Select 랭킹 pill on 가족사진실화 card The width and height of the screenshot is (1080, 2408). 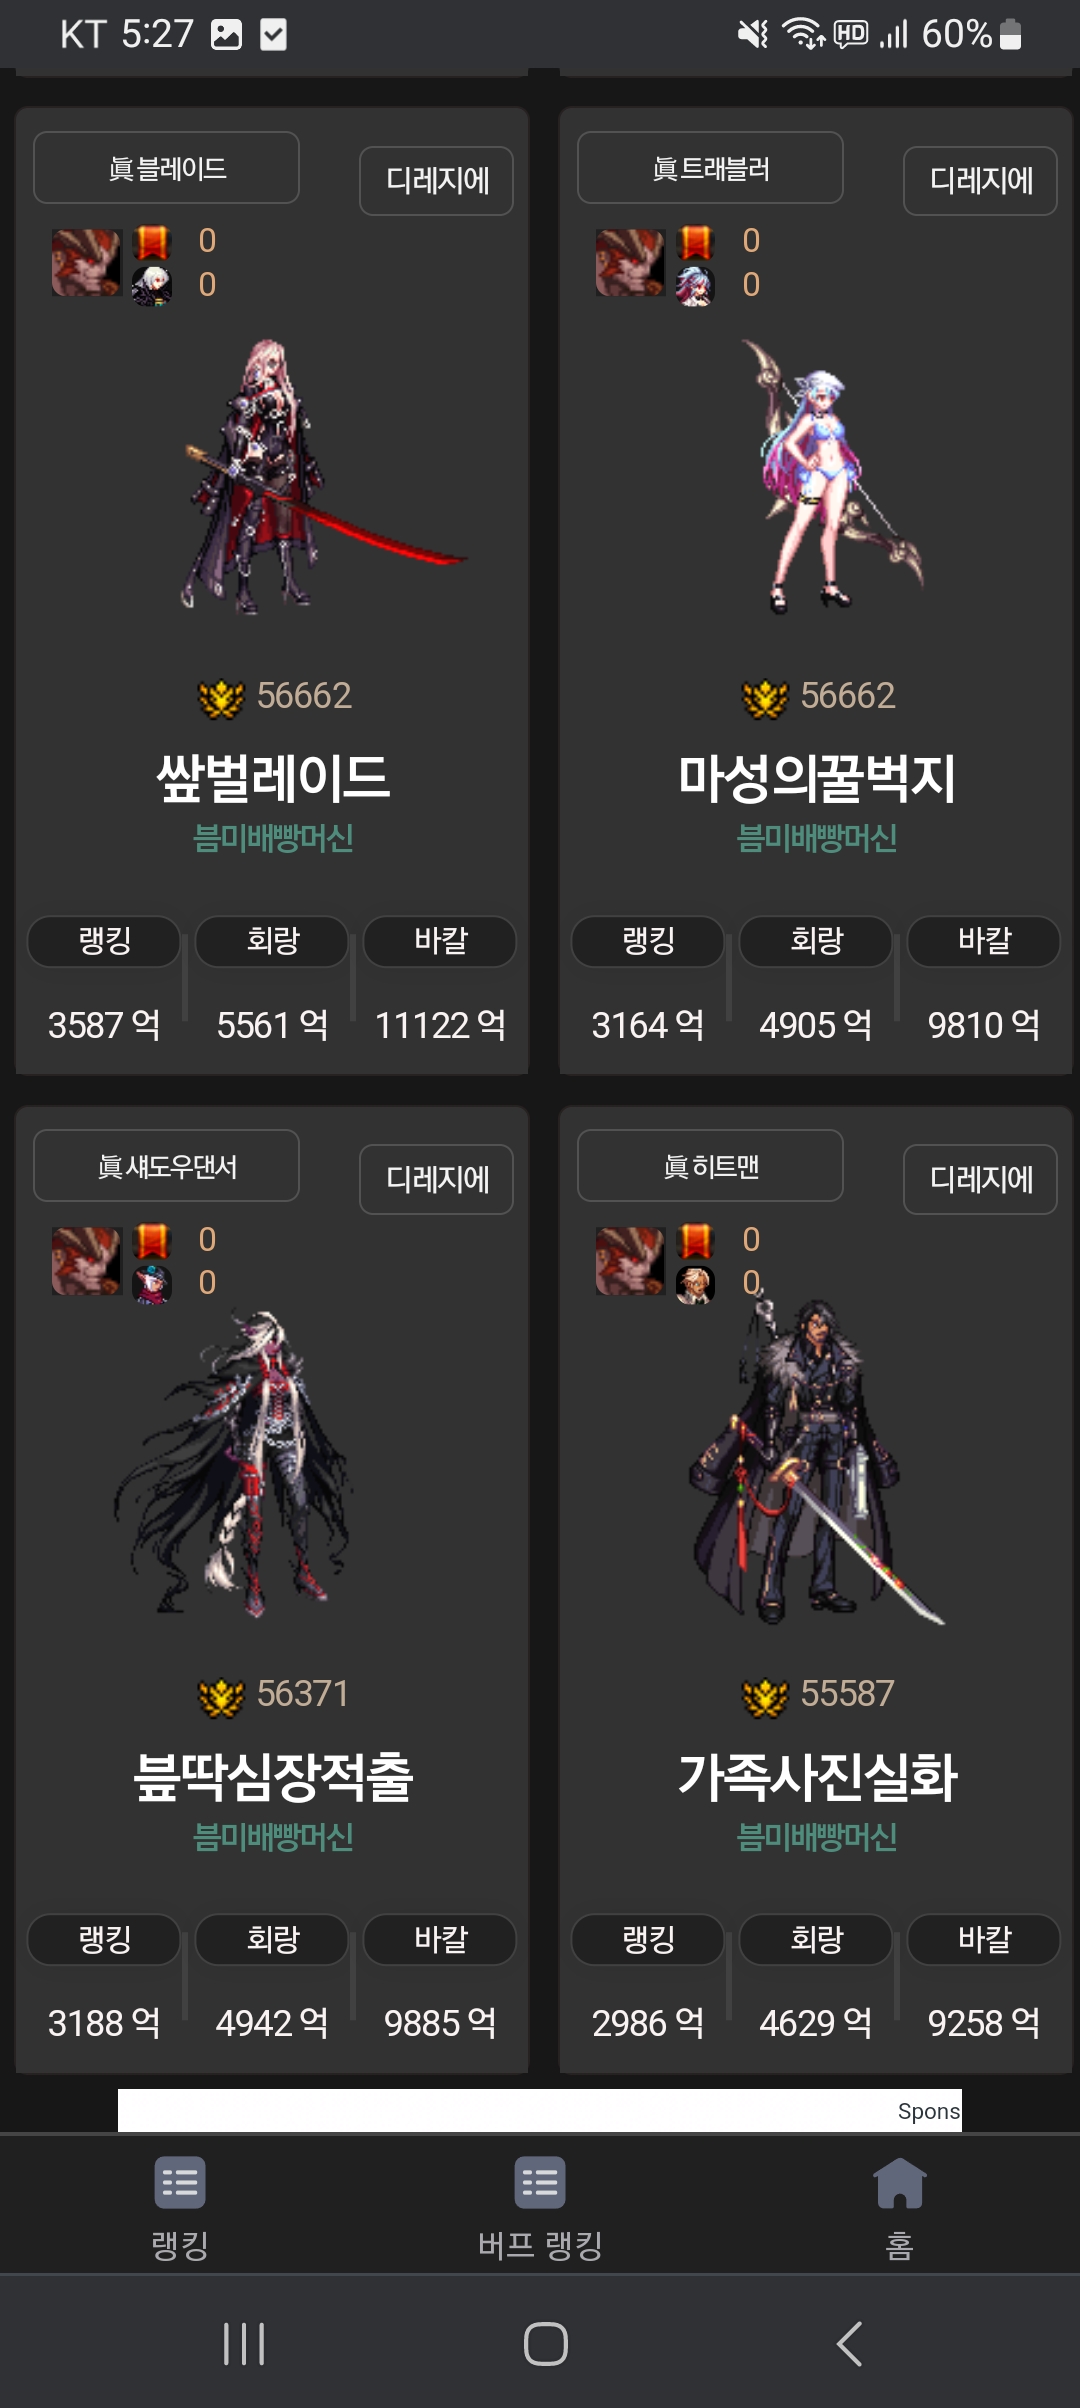pos(648,1940)
